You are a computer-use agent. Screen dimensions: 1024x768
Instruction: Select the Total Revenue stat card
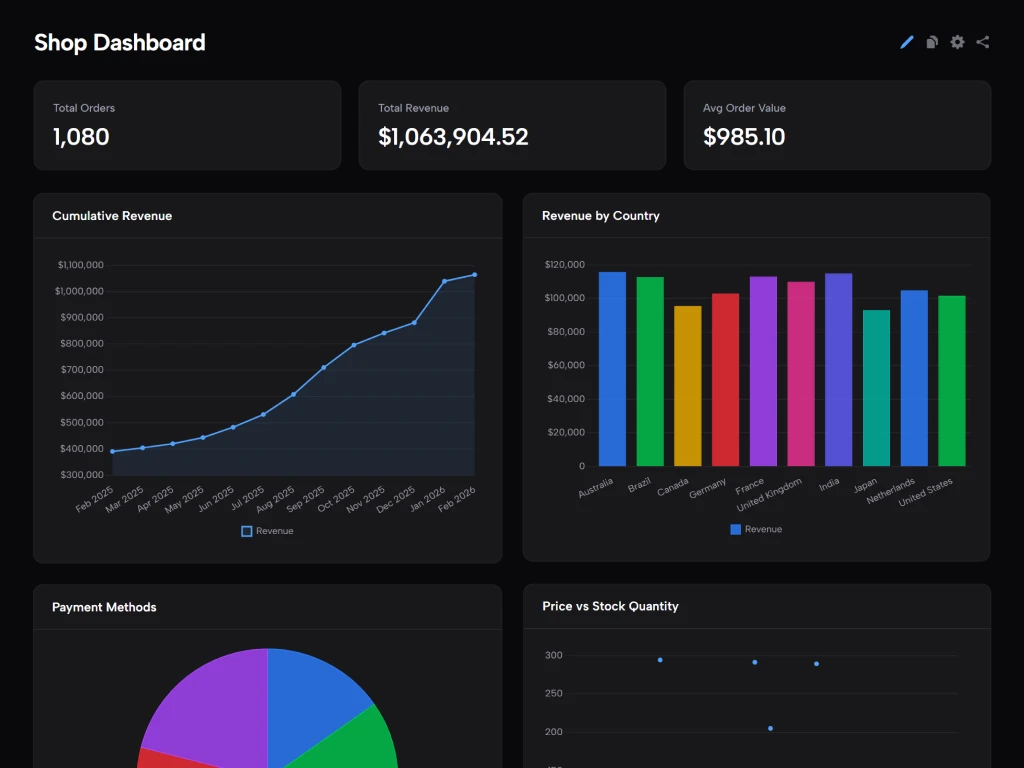(512, 125)
